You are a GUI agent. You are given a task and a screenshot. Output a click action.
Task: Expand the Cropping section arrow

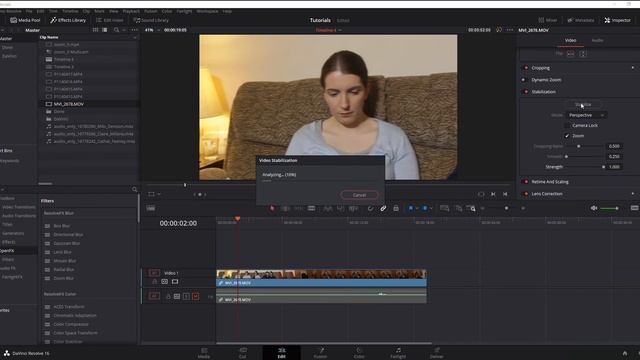pyautogui.click(x=633, y=68)
